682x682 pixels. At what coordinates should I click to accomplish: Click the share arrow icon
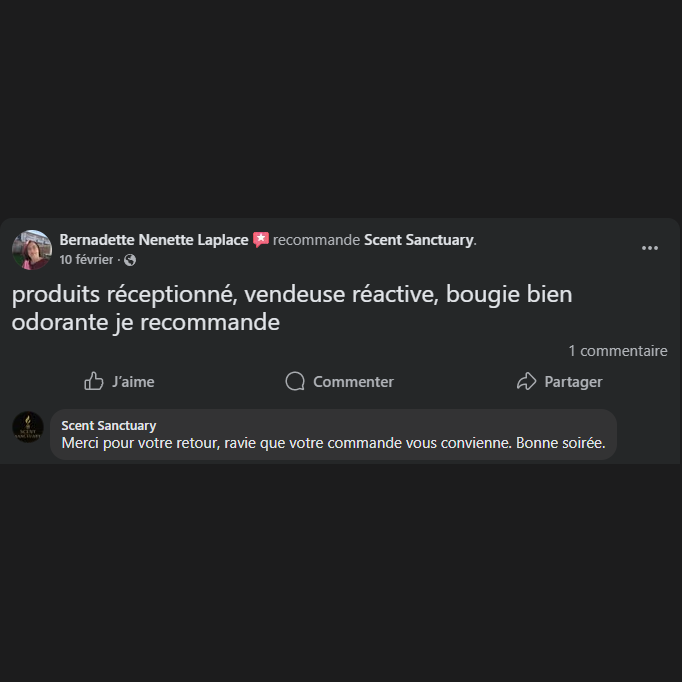coord(527,381)
